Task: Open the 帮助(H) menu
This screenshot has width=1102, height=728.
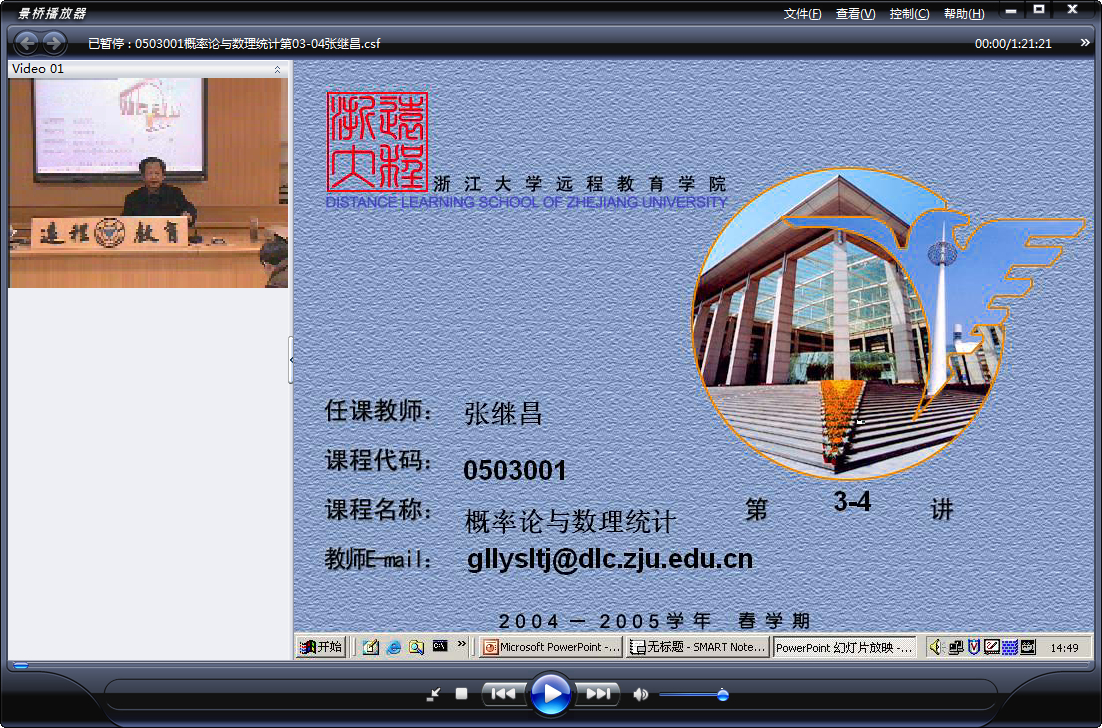Action: [964, 14]
